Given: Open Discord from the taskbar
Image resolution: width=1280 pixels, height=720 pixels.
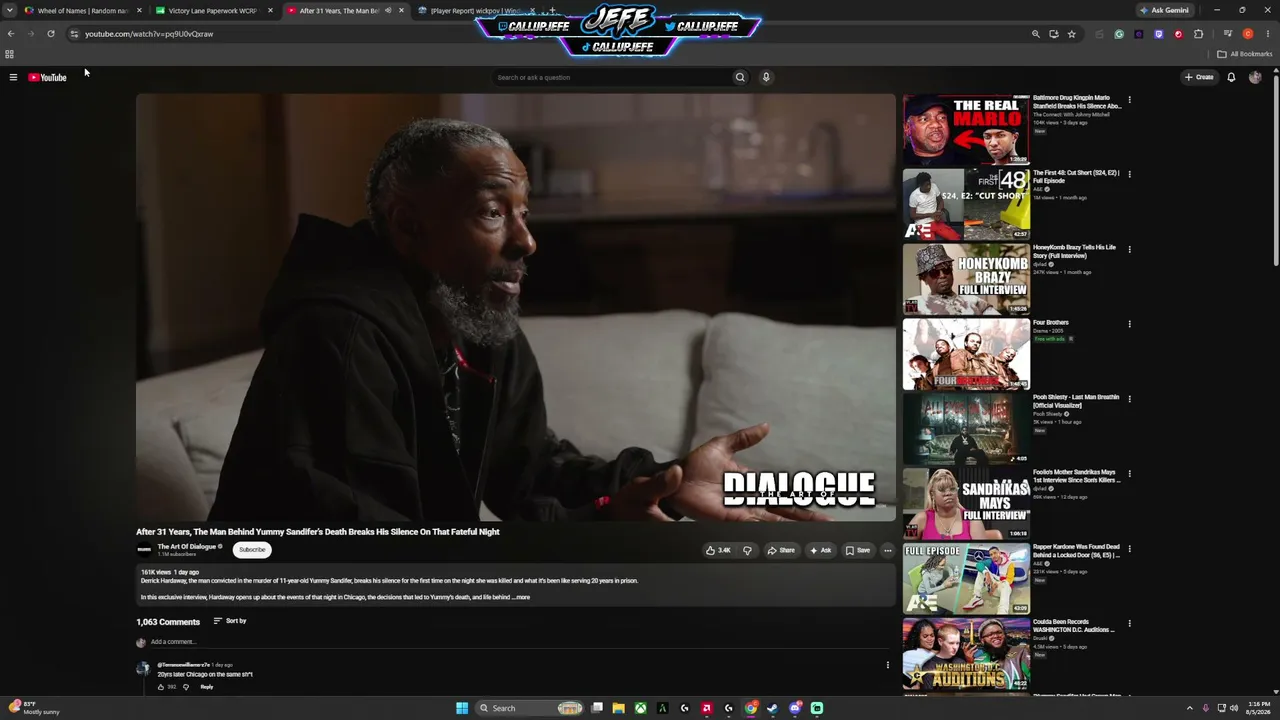Looking at the screenshot, I should 795,708.
